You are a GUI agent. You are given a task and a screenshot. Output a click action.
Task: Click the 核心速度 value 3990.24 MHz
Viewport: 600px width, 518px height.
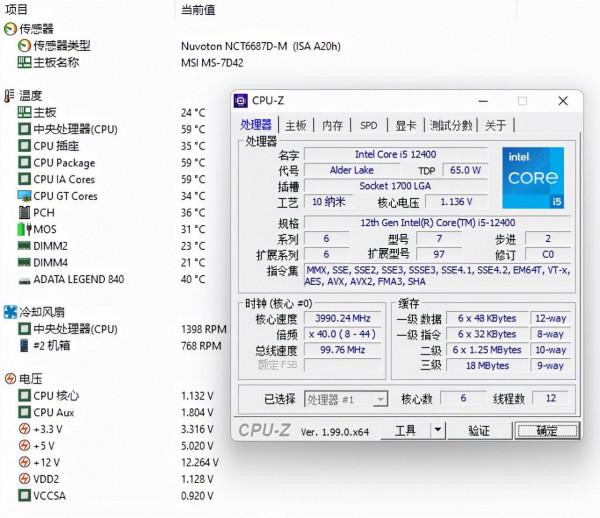click(343, 318)
